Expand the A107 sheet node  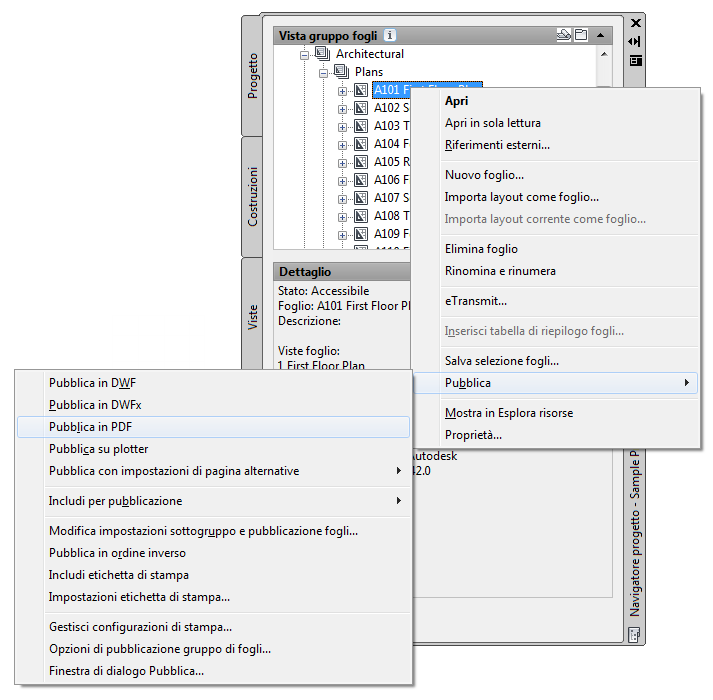pos(342,199)
